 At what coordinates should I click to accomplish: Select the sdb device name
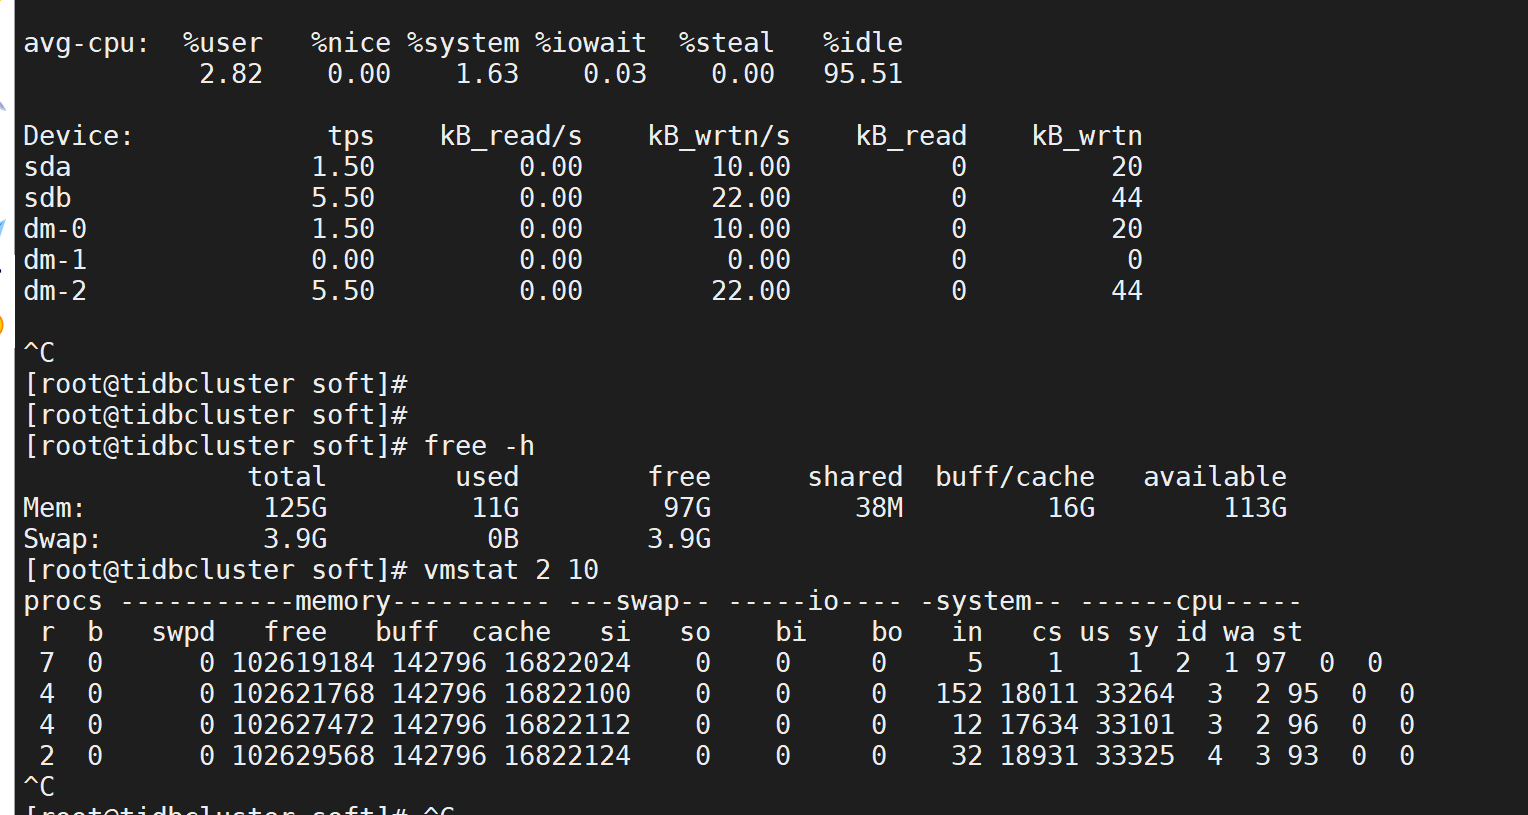[x=47, y=198]
